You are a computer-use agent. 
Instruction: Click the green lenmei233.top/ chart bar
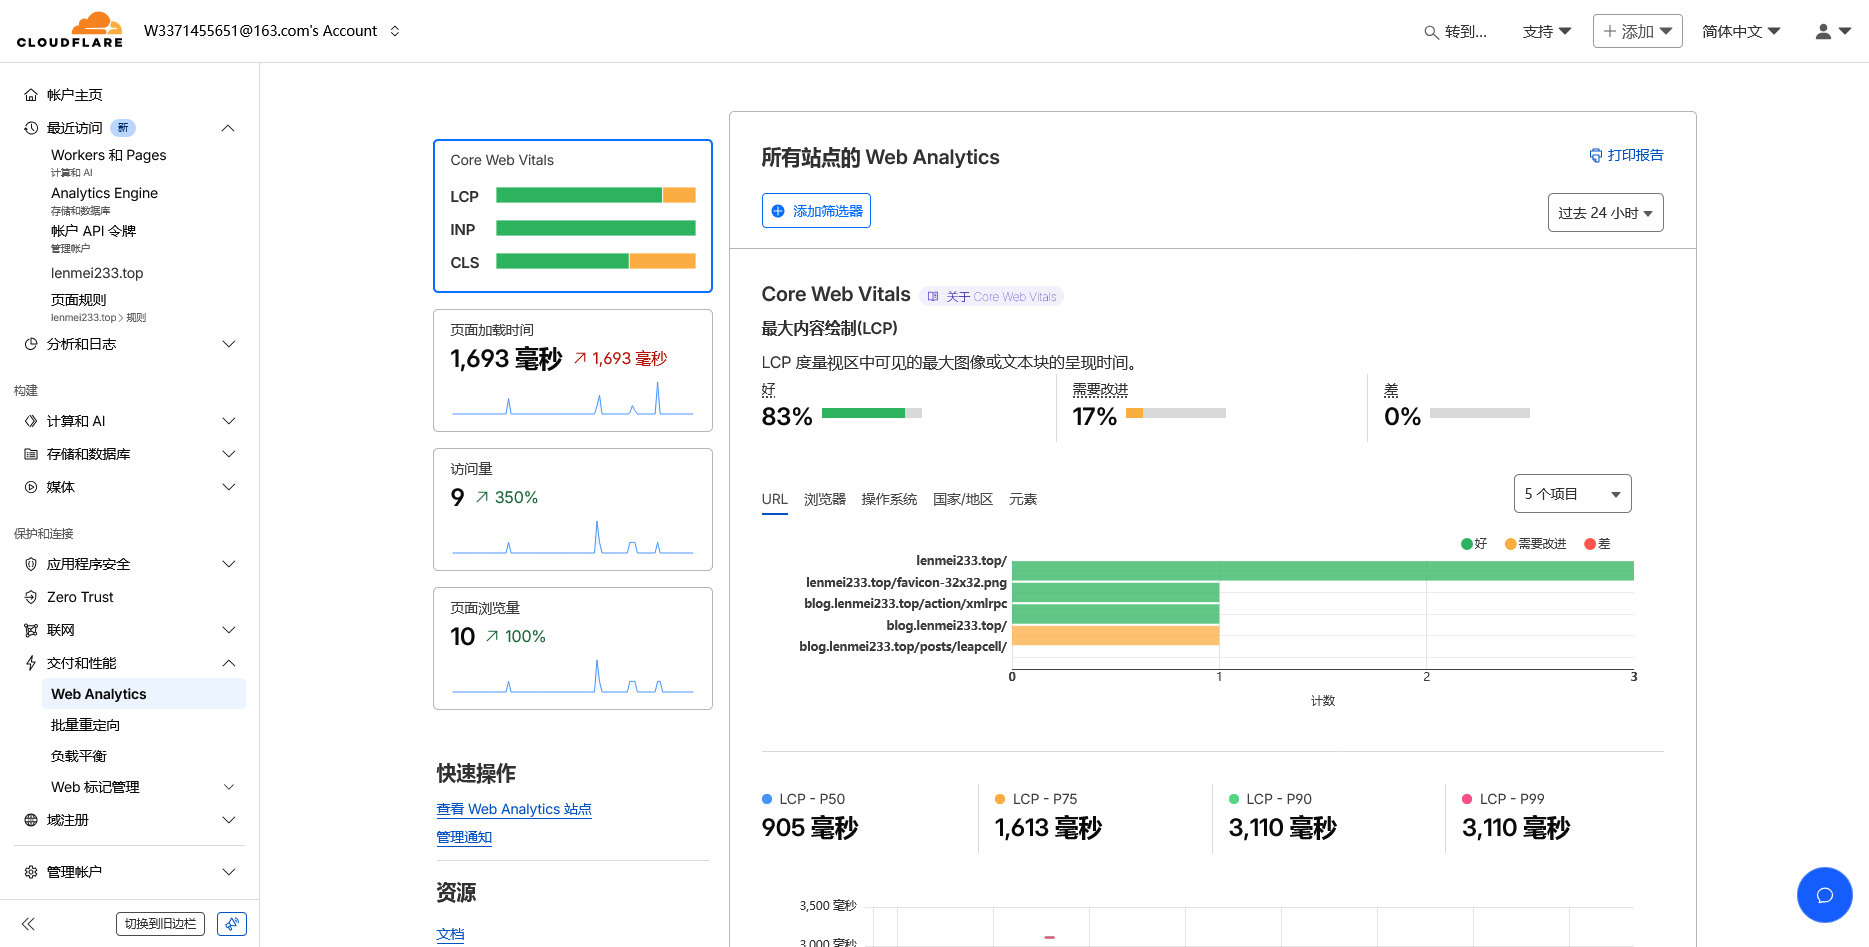pos(1322,571)
